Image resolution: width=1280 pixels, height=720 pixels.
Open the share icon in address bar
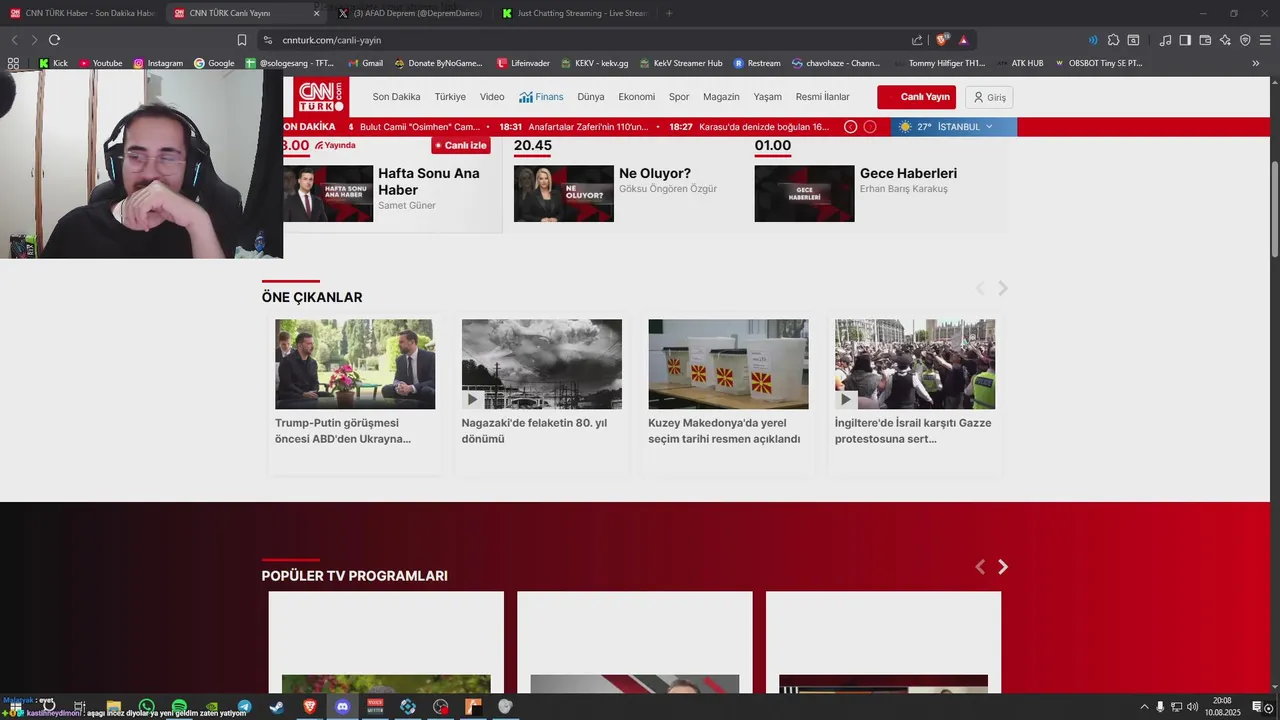click(x=917, y=40)
